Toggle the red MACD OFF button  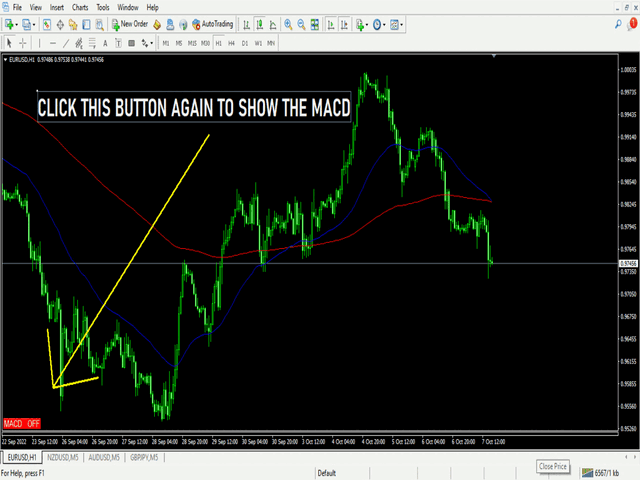[22, 424]
